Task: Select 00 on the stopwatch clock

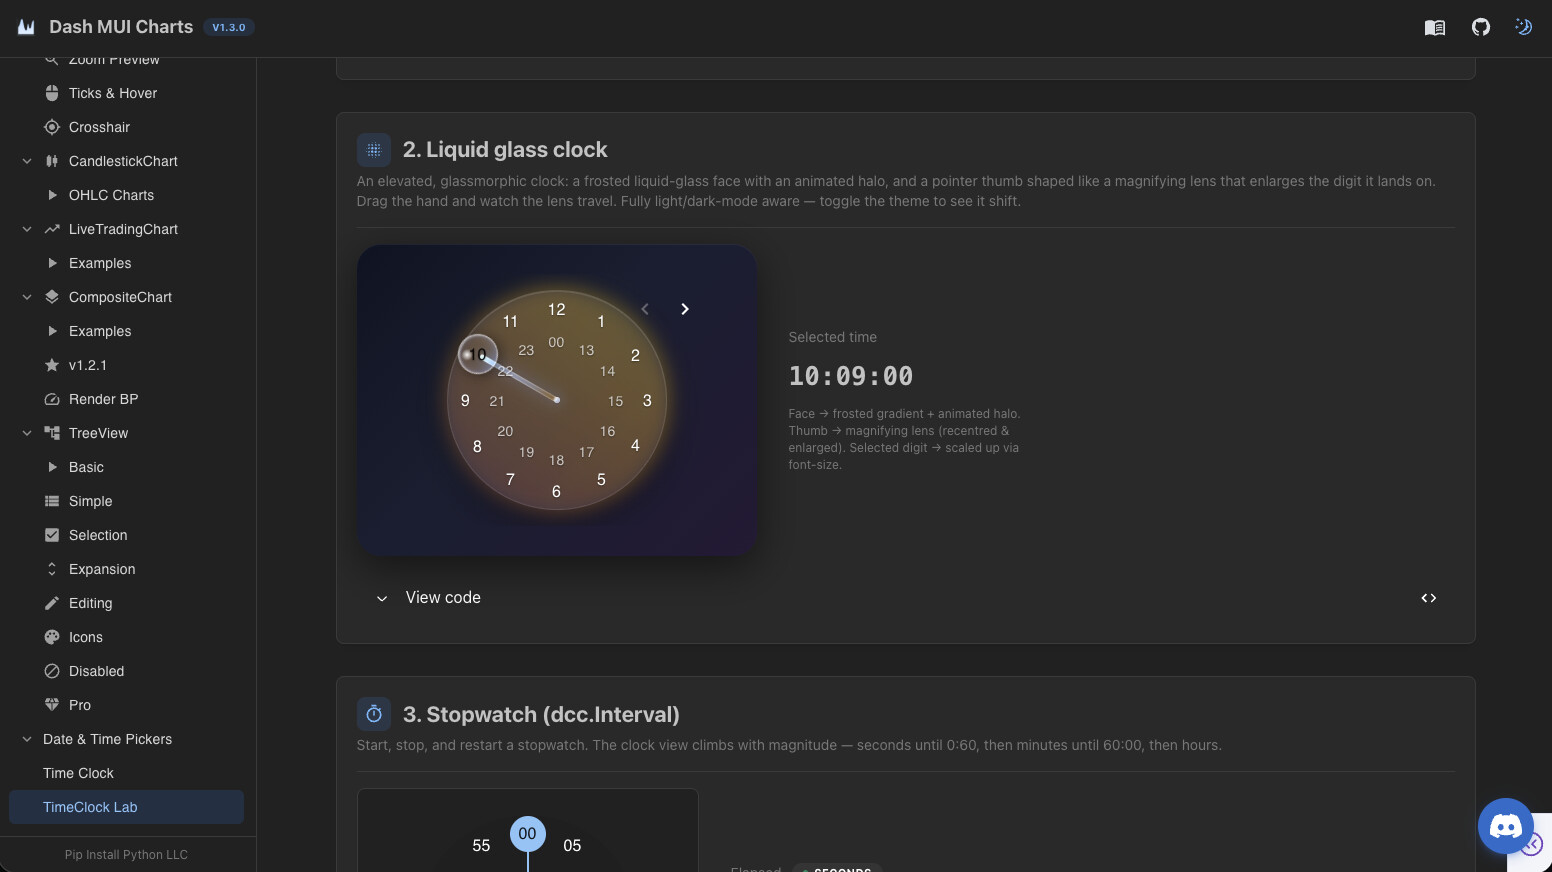Action: (528, 834)
